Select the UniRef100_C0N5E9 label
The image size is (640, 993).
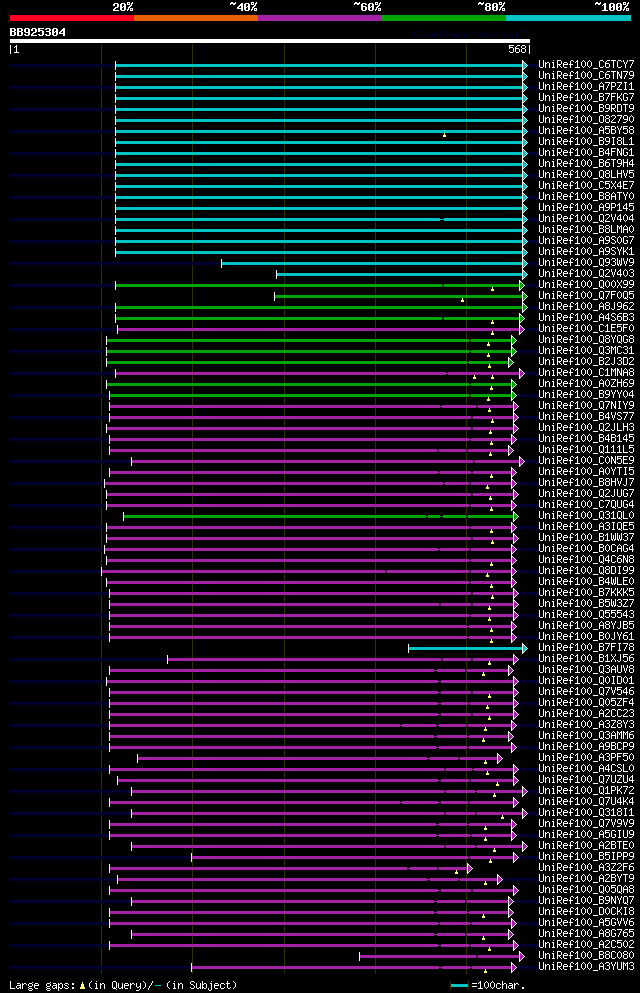coord(586,460)
